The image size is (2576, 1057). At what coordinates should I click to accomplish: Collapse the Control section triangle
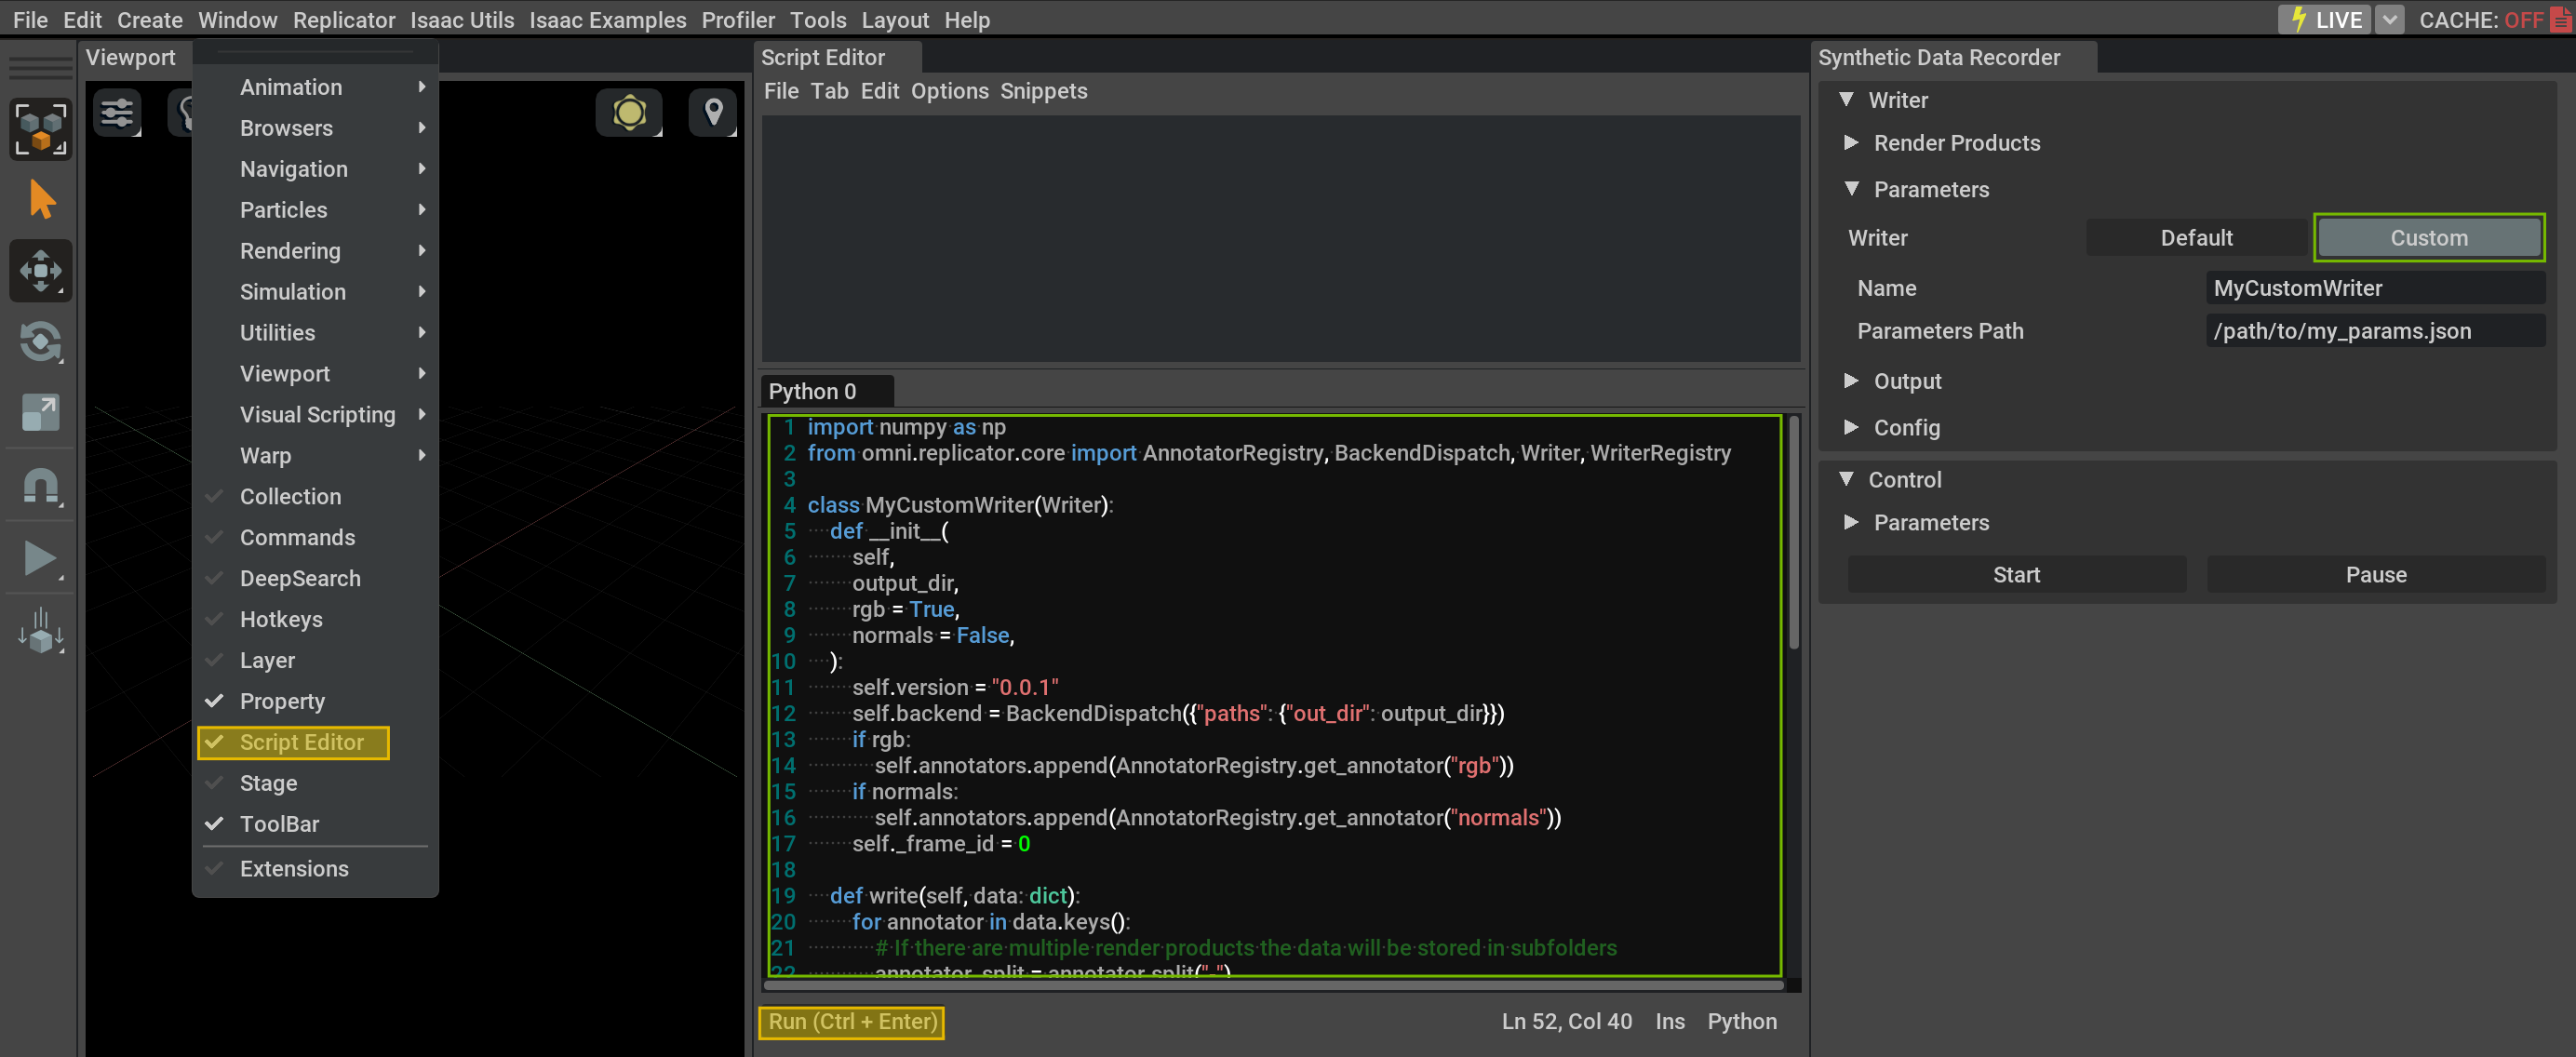coord(1846,479)
